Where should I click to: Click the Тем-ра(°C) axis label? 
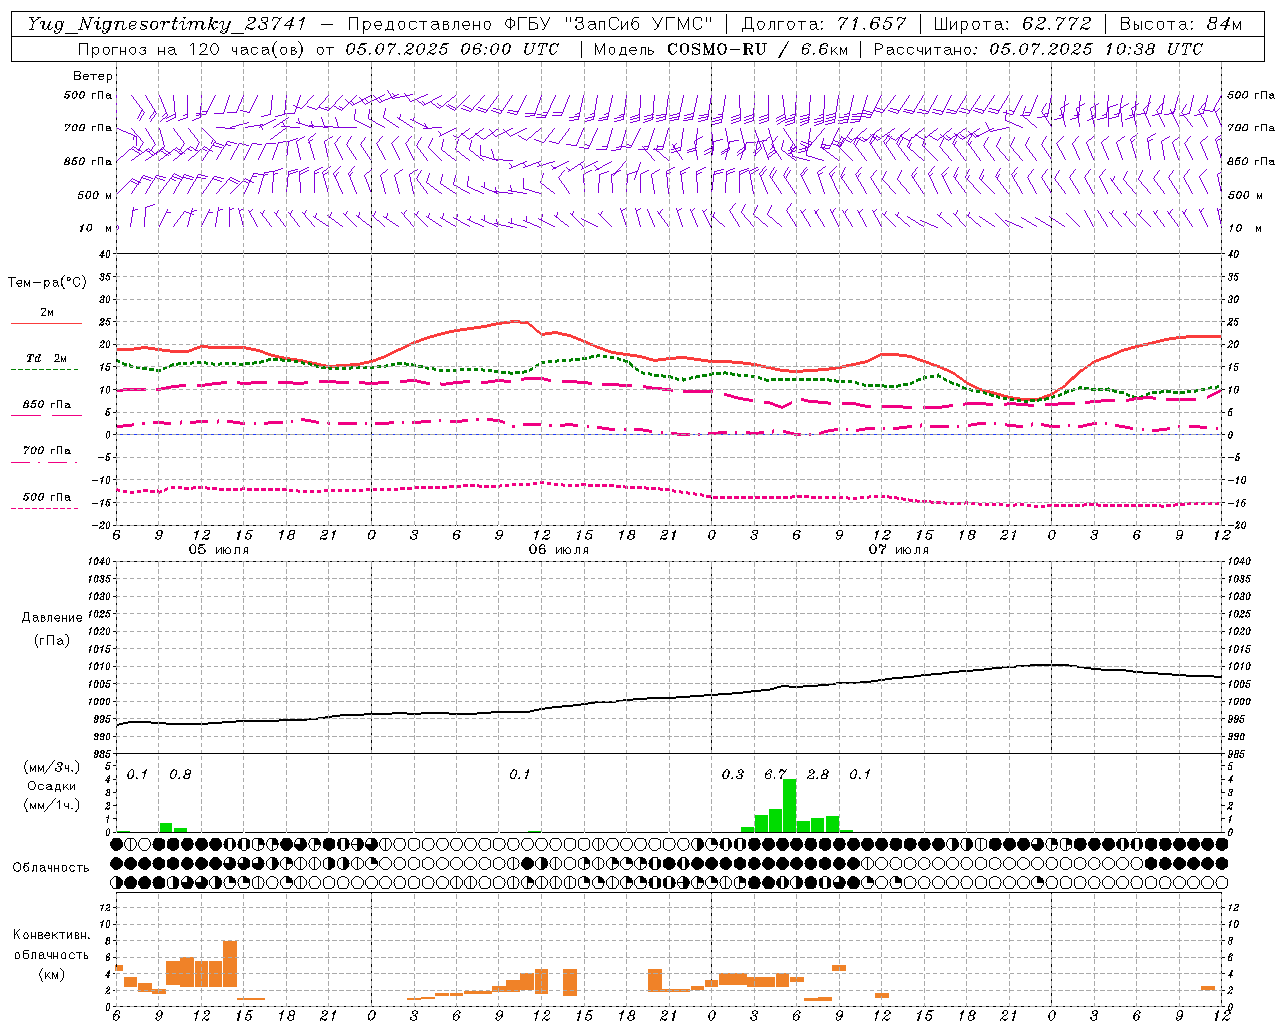[47, 283]
